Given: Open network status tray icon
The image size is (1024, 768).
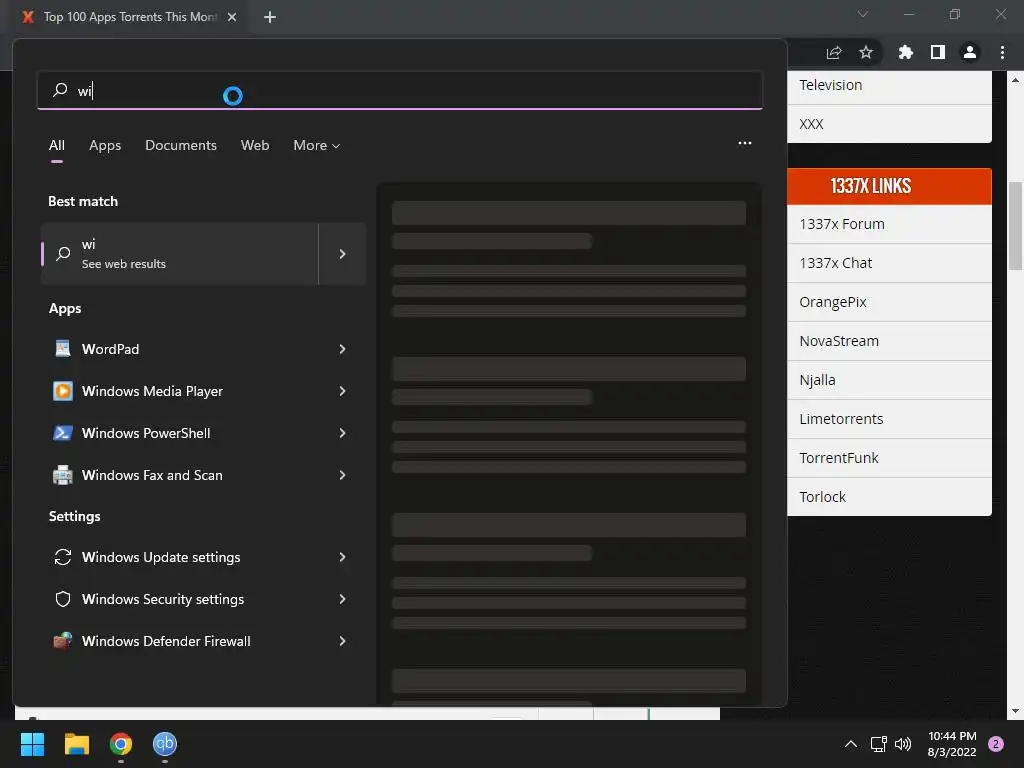Looking at the screenshot, I should point(878,744).
